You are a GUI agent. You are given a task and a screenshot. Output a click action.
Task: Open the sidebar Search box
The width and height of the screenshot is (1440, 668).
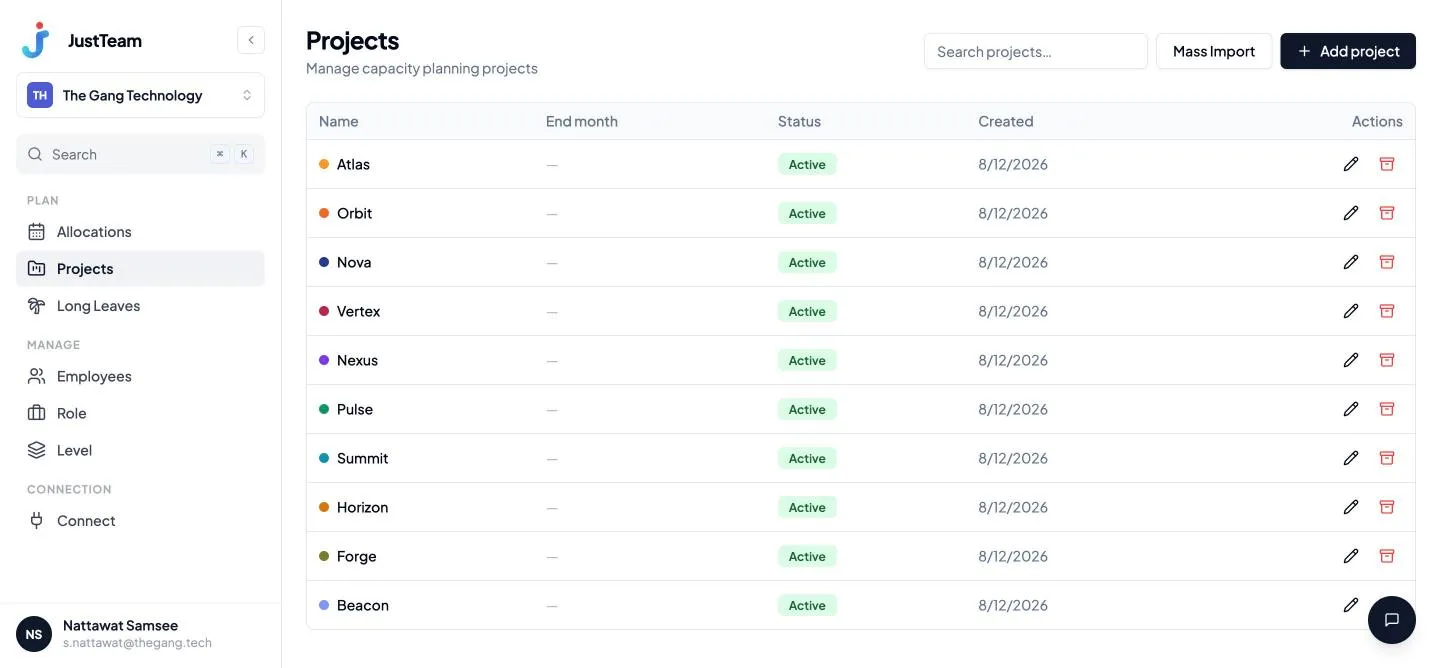pyautogui.click(x=141, y=154)
